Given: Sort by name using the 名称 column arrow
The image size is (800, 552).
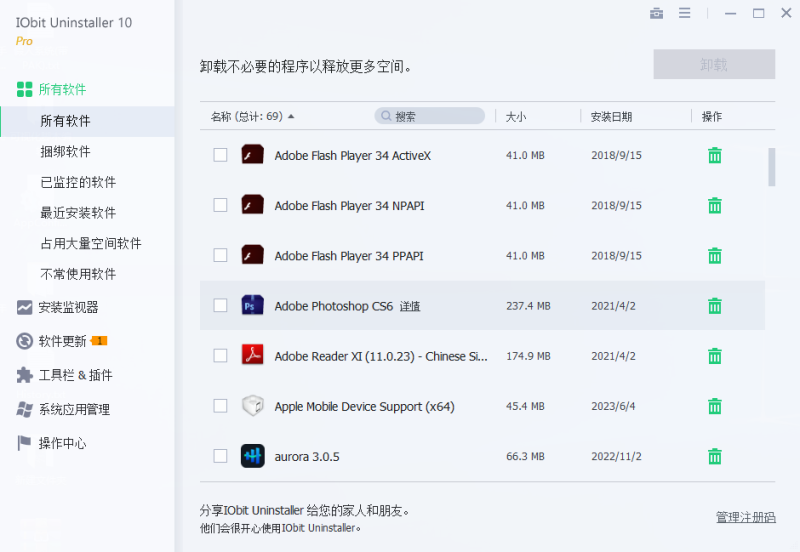Looking at the screenshot, I should click(x=291, y=116).
